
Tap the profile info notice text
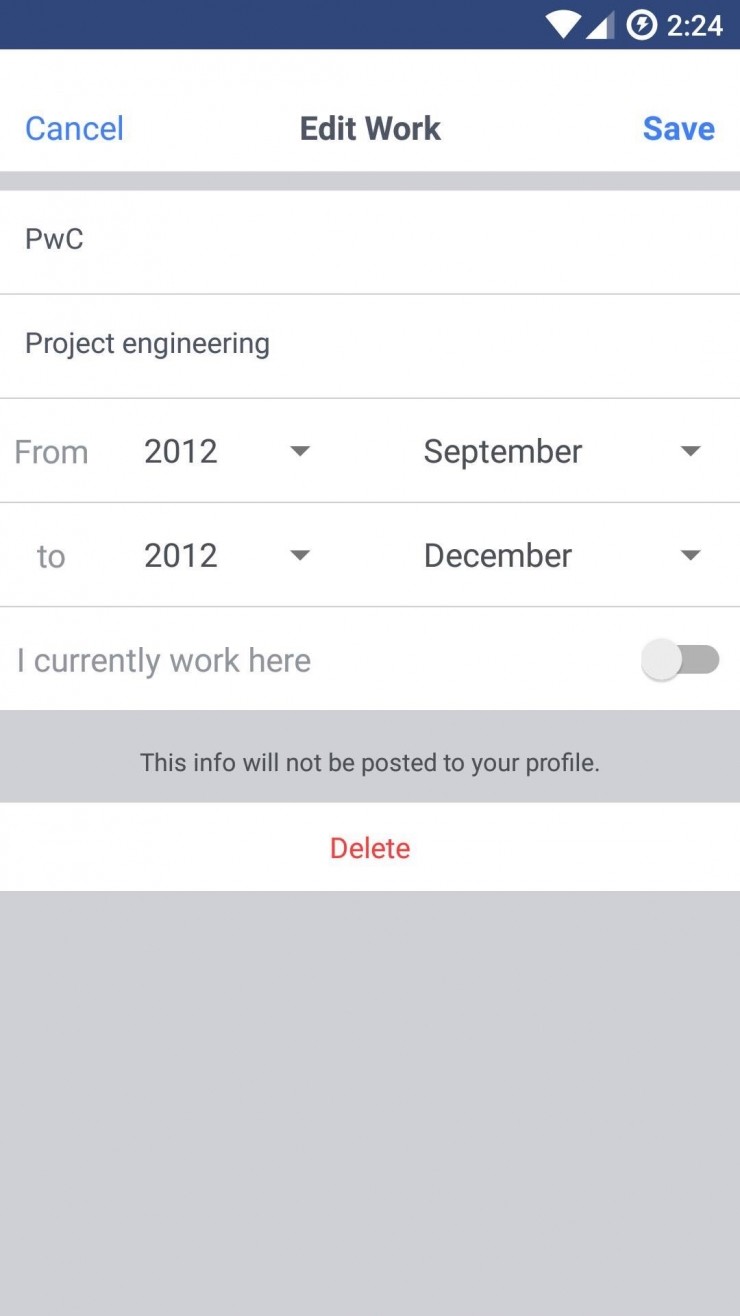point(370,763)
